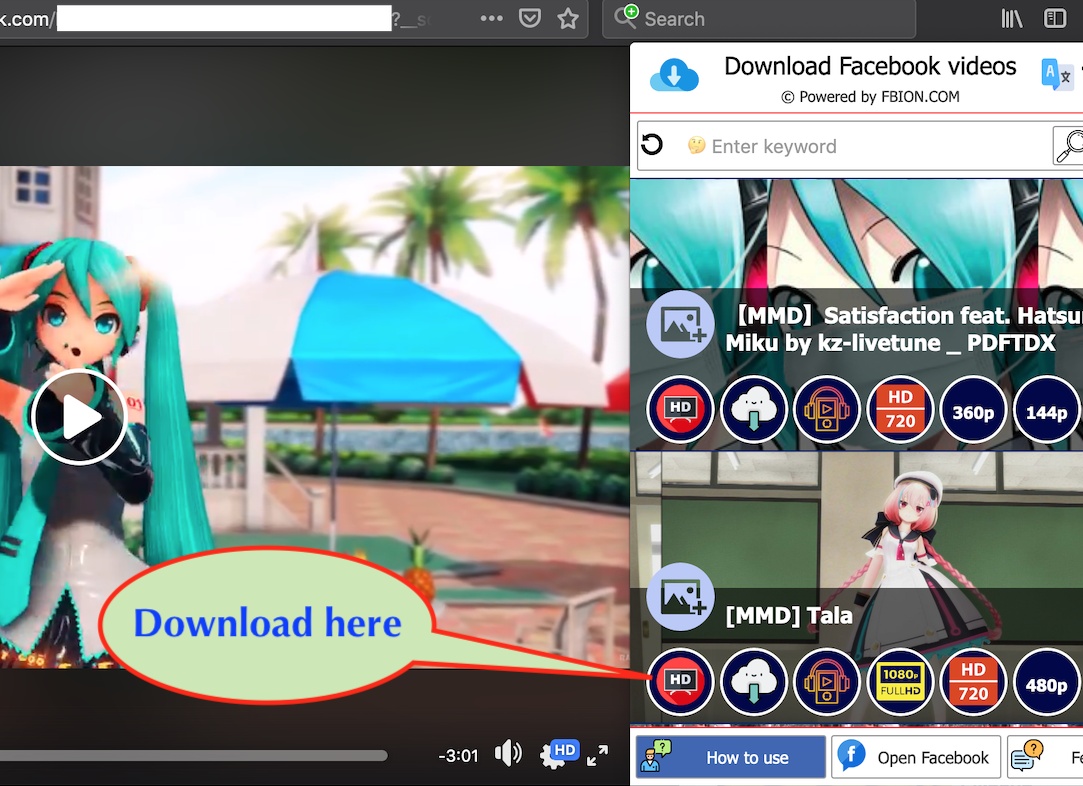Click the magnifier search button
1083x786 pixels.
(1069, 146)
